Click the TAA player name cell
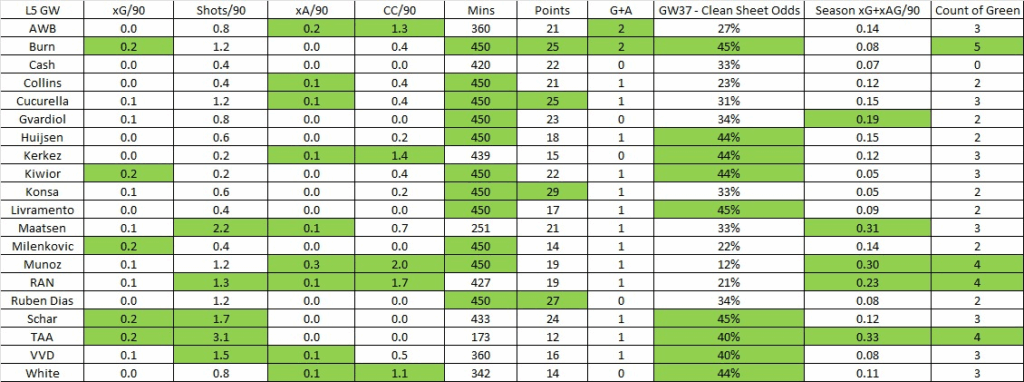 [x=42, y=336]
